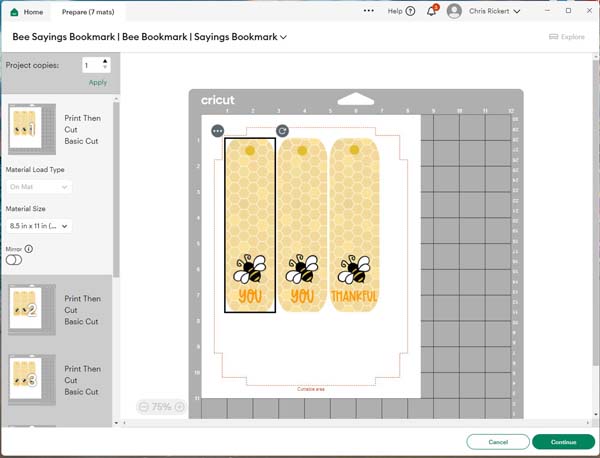Screen dimensions: 600x458
Task: Click the canvas vertical scrollbar
Action: tap(596, 214)
